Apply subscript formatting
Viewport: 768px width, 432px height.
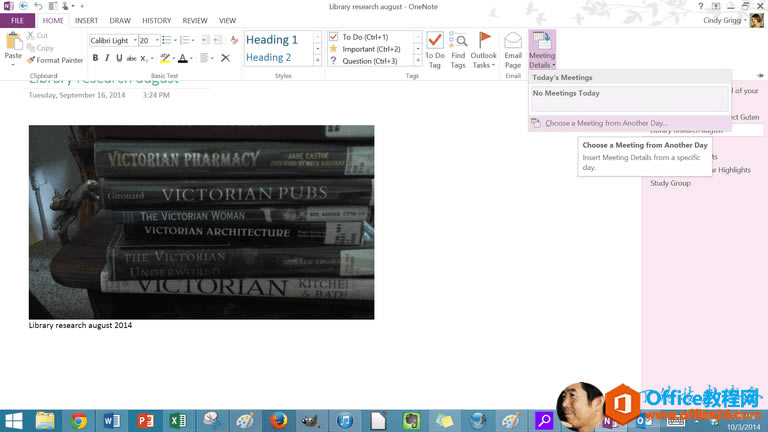click(144, 58)
